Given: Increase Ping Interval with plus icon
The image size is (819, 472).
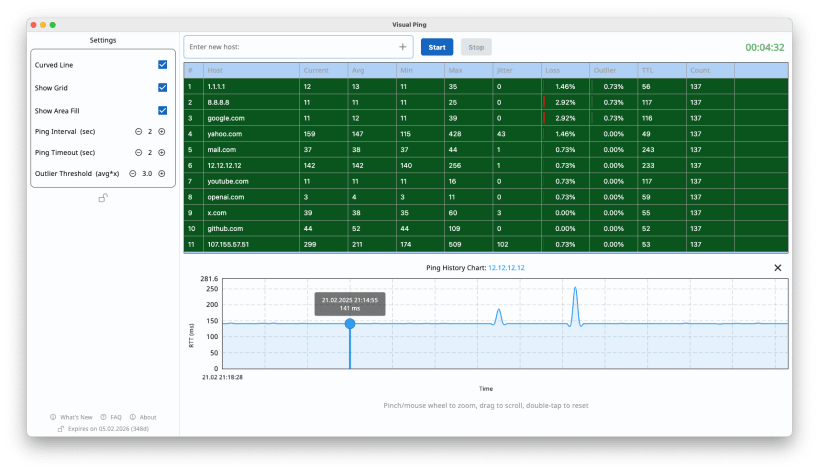Looking at the screenshot, I should [162, 132].
